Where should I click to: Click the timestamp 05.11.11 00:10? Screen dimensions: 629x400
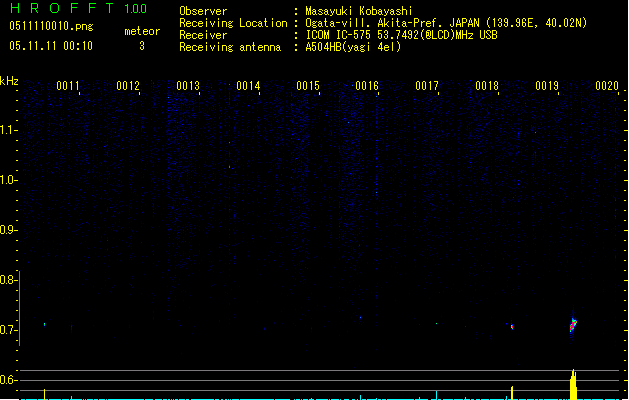click(51, 46)
